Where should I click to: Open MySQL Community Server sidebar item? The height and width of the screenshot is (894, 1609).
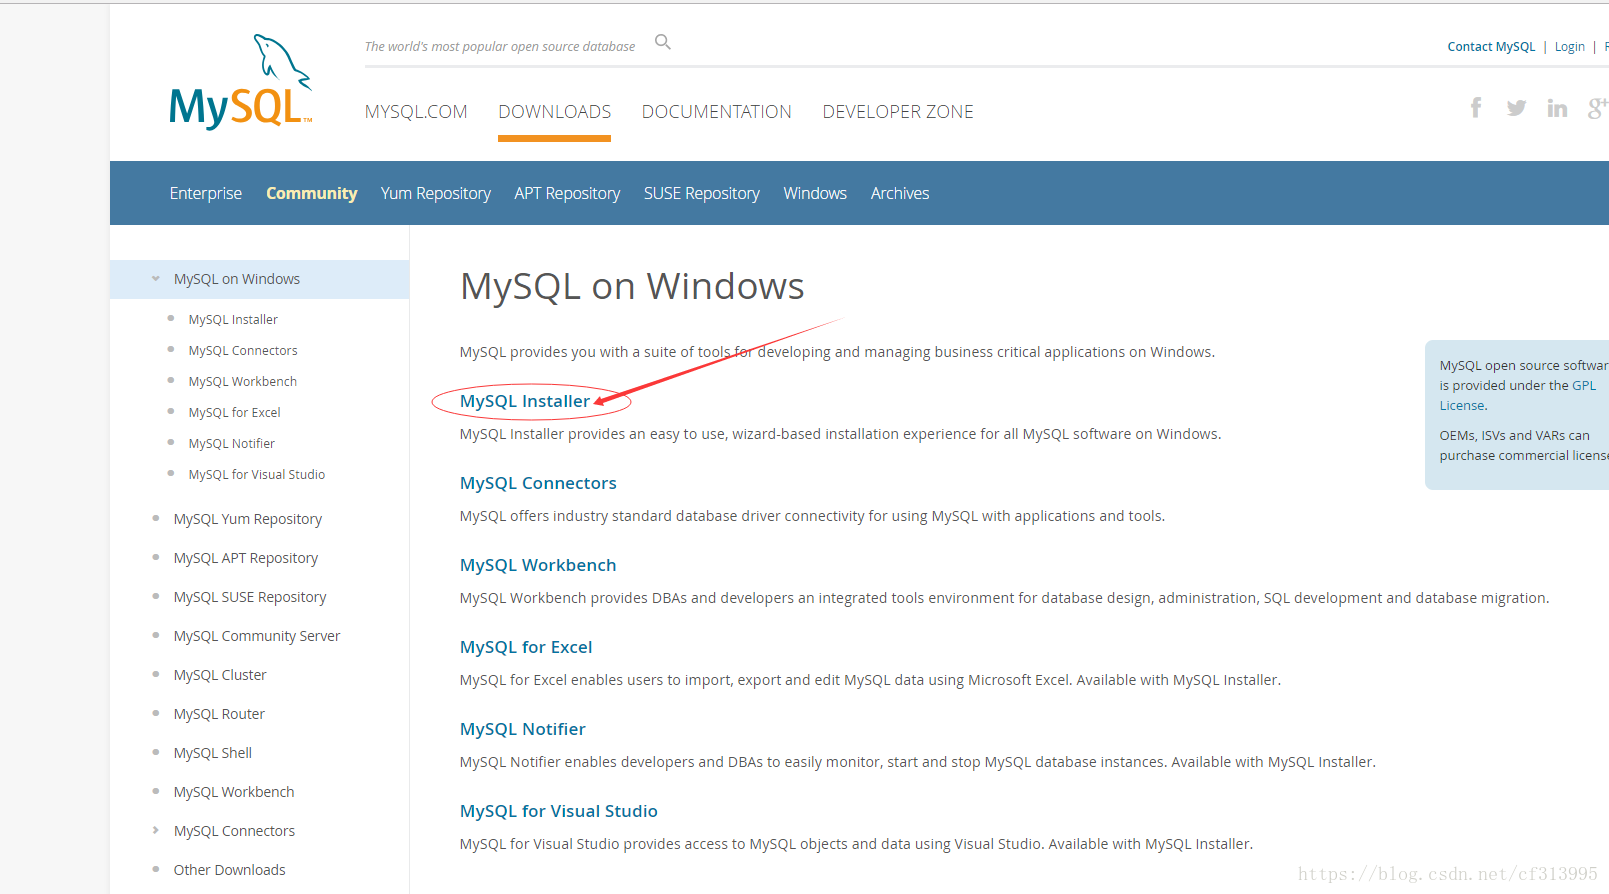click(257, 636)
